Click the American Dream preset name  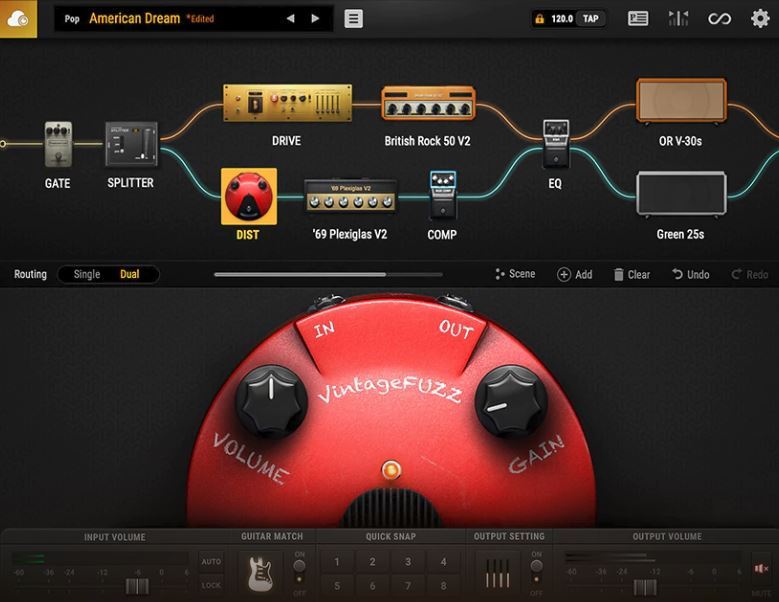click(x=135, y=18)
